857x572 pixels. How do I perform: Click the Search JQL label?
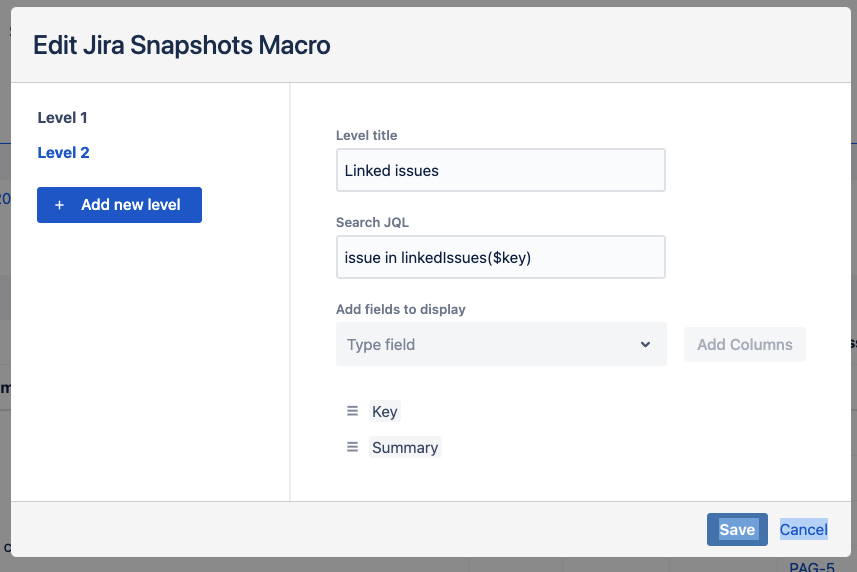pyautogui.click(x=372, y=222)
